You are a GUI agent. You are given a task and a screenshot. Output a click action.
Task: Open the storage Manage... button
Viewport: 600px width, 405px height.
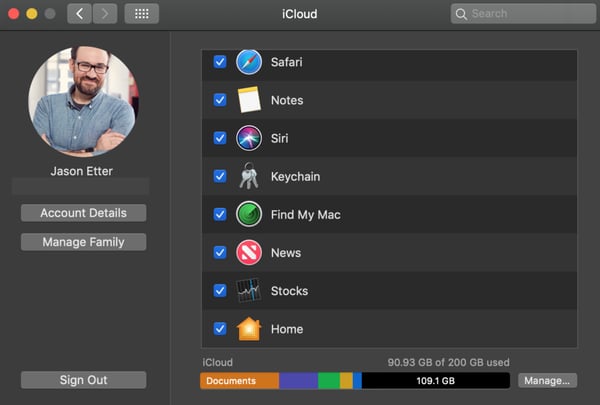[x=547, y=381]
